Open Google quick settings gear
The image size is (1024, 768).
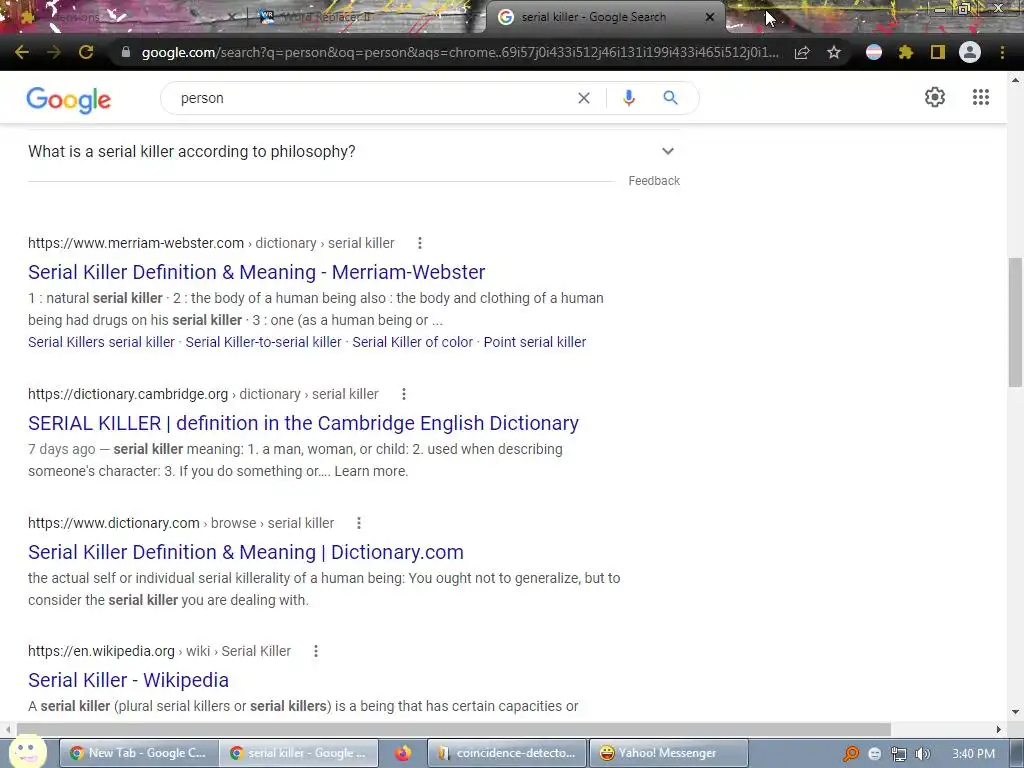[x=935, y=97]
